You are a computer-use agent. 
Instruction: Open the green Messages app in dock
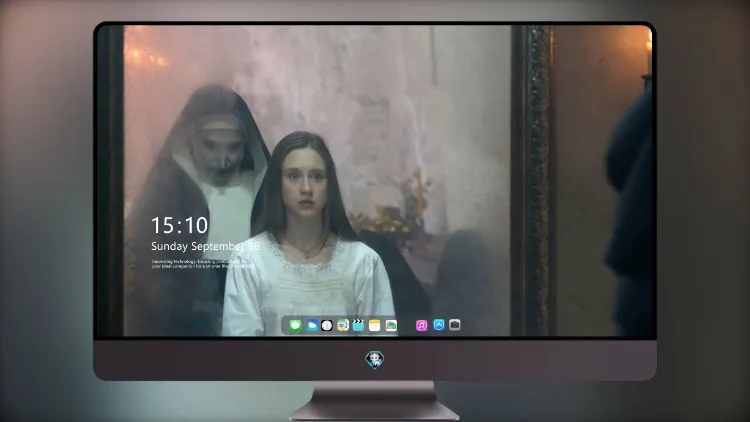tap(295, 325)
